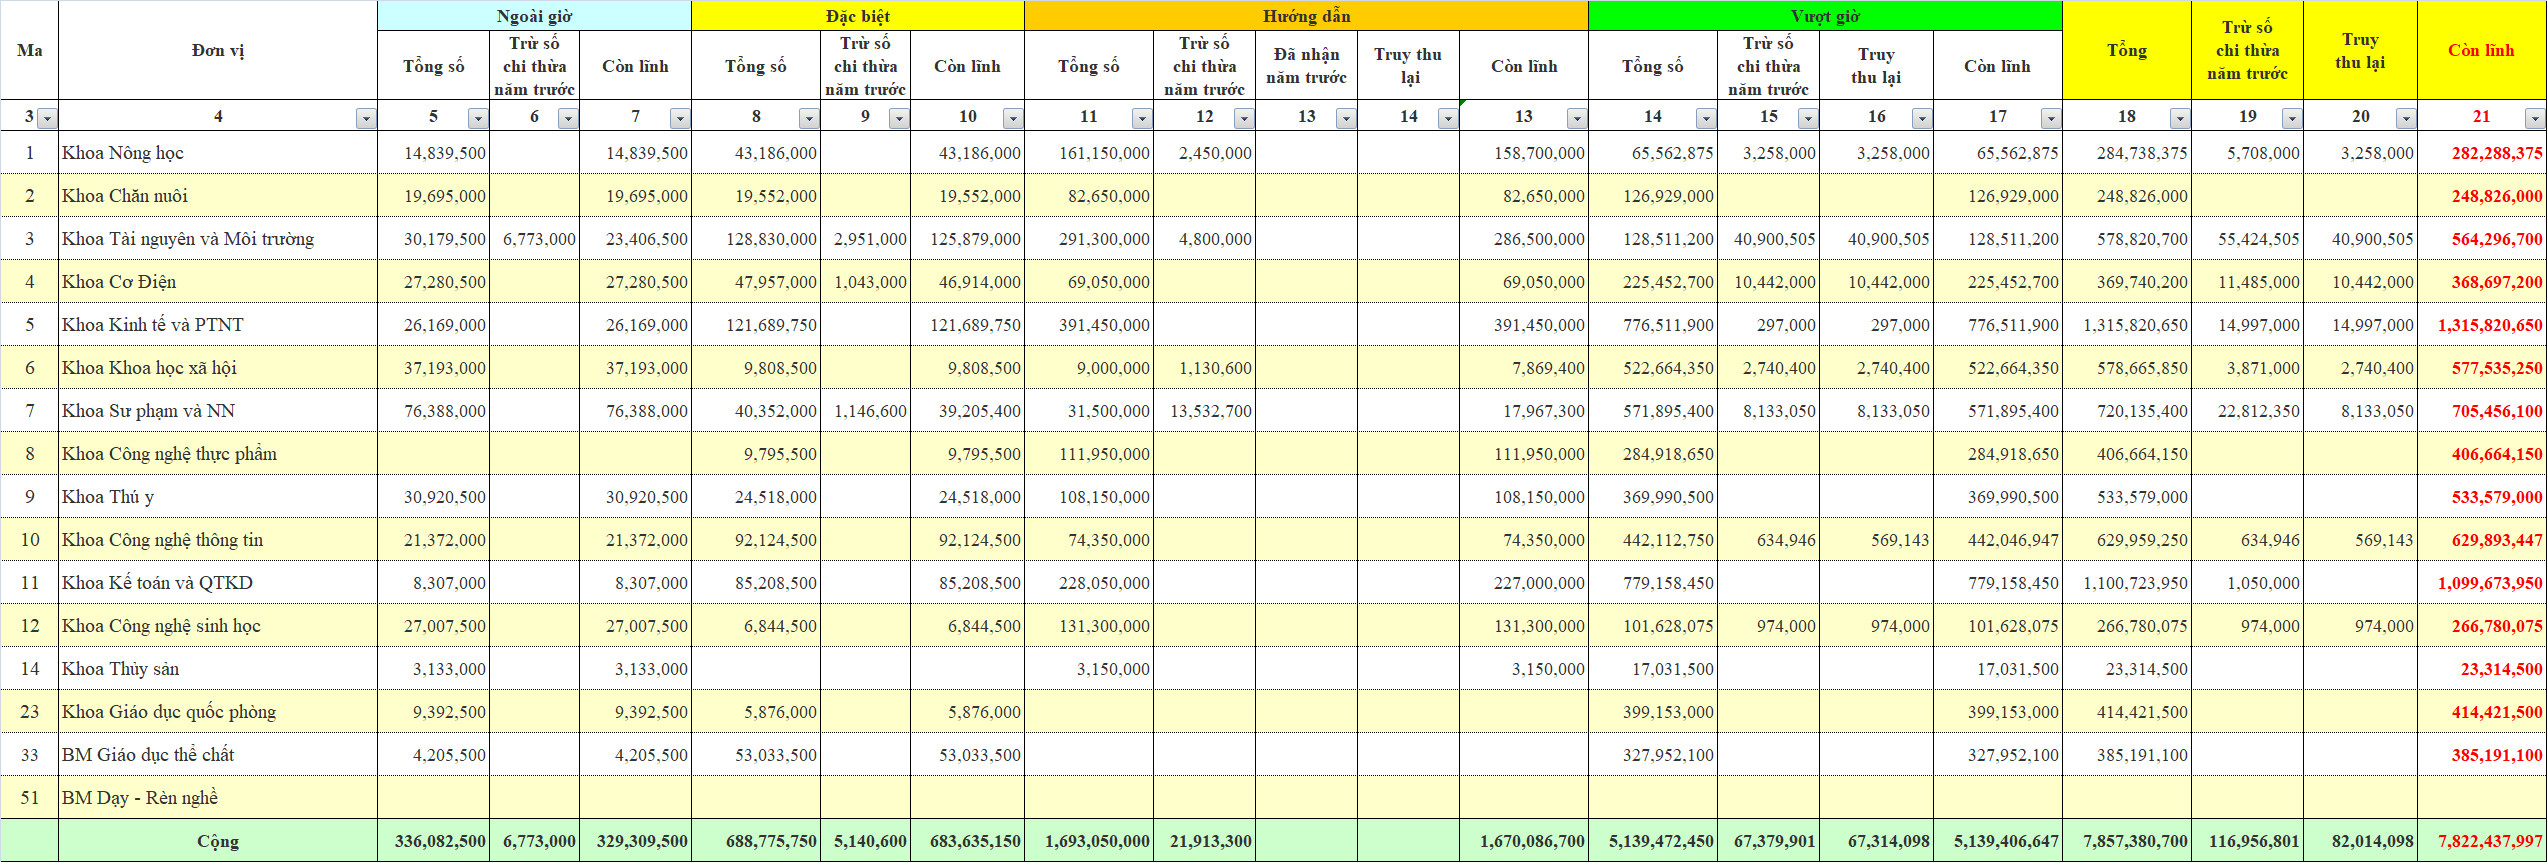Open the Đã nhận năm trước filter dropdown
Screen dimensions: 2547x862
pyautogui.click(x=1346, y=118)
